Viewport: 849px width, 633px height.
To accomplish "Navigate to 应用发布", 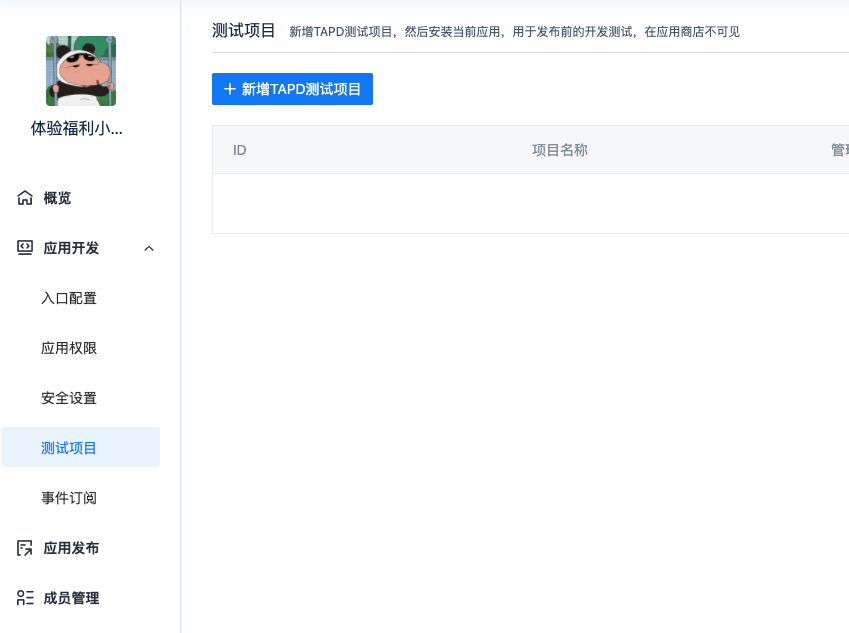I will pos(69,547).
